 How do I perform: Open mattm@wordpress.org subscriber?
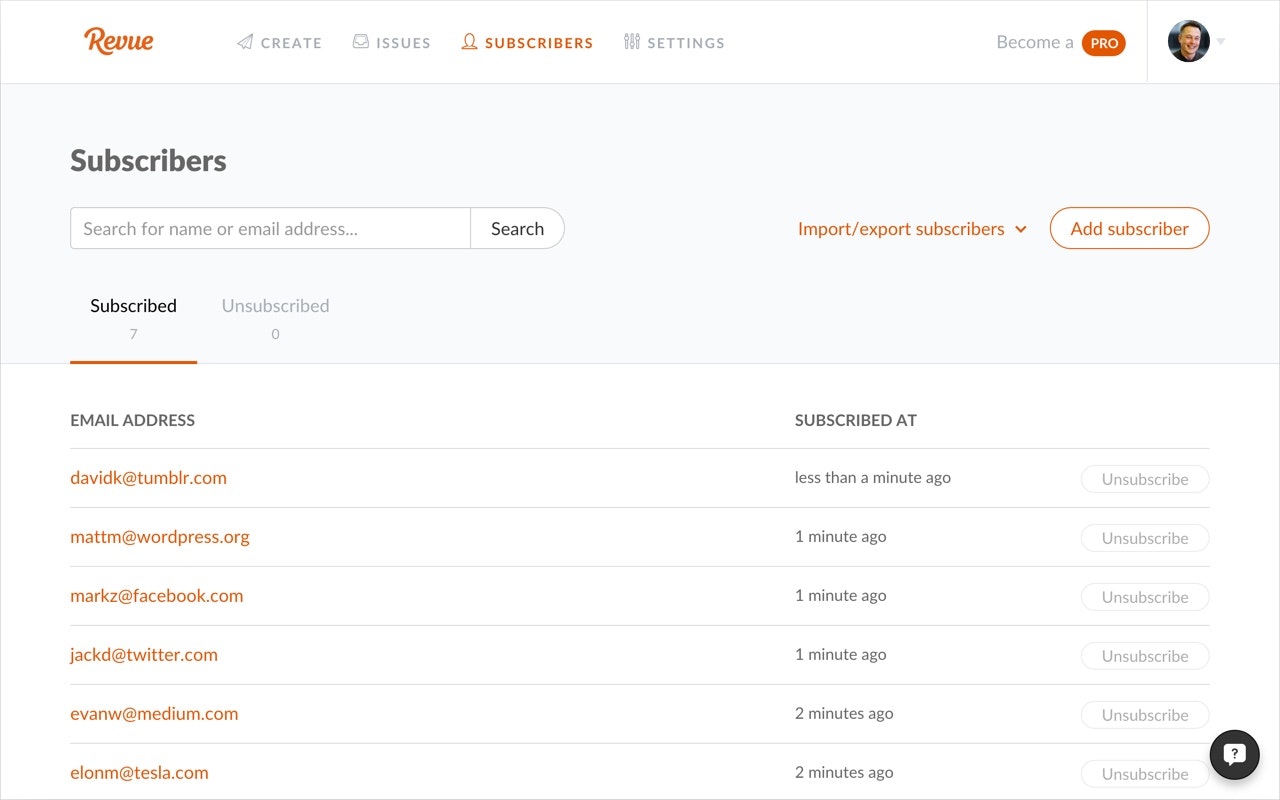point(160,536)
